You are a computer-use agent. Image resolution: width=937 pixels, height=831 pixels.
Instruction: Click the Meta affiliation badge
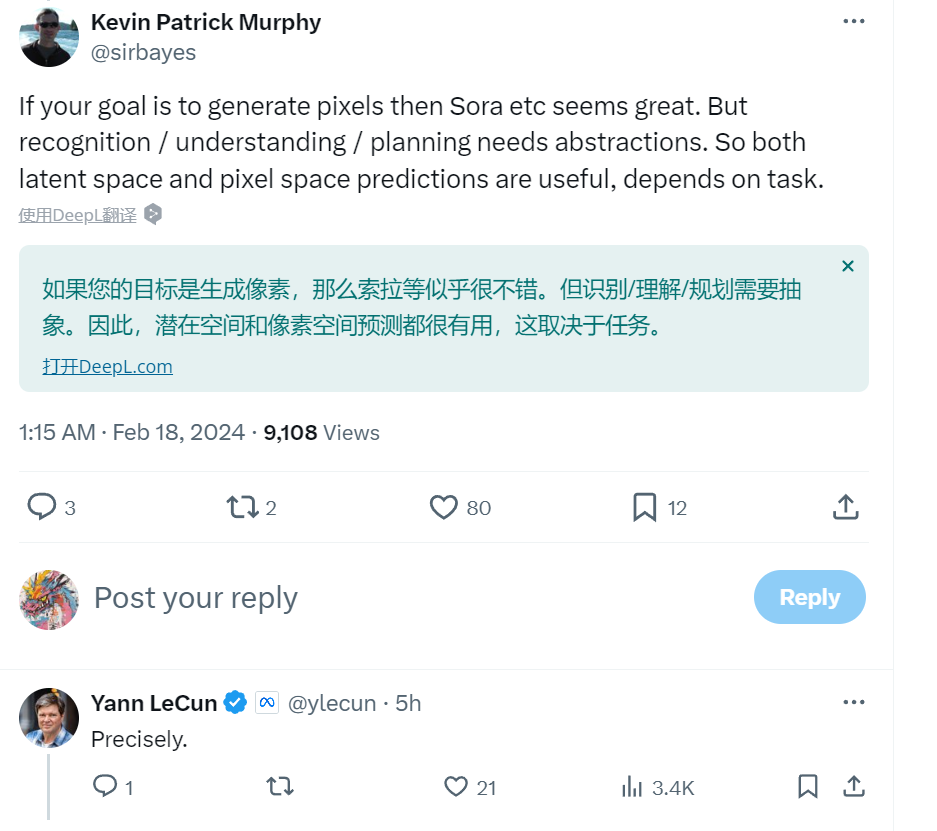[266, 703]
